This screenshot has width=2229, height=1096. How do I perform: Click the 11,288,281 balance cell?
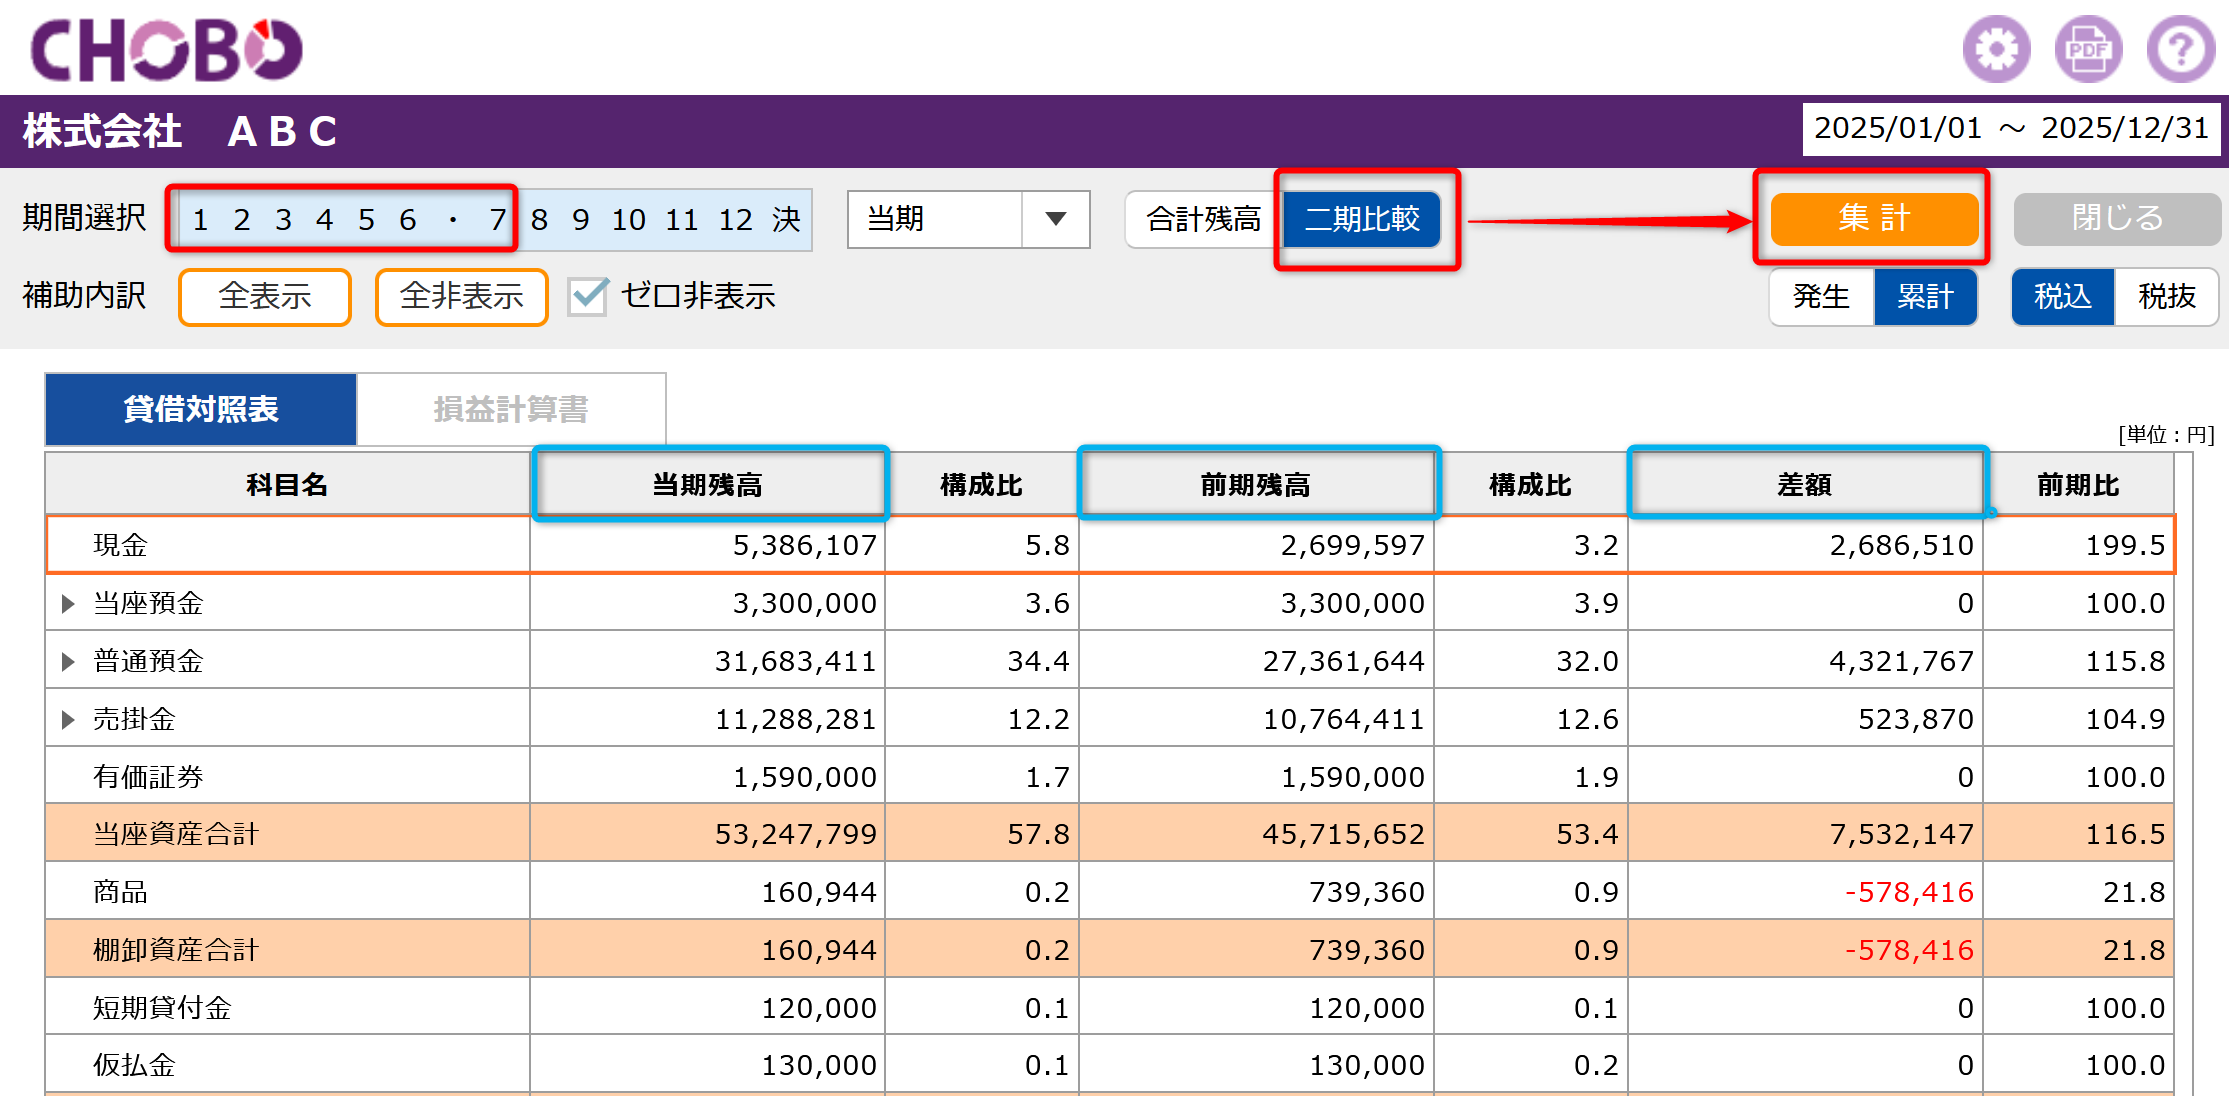(x=708, y=719)
